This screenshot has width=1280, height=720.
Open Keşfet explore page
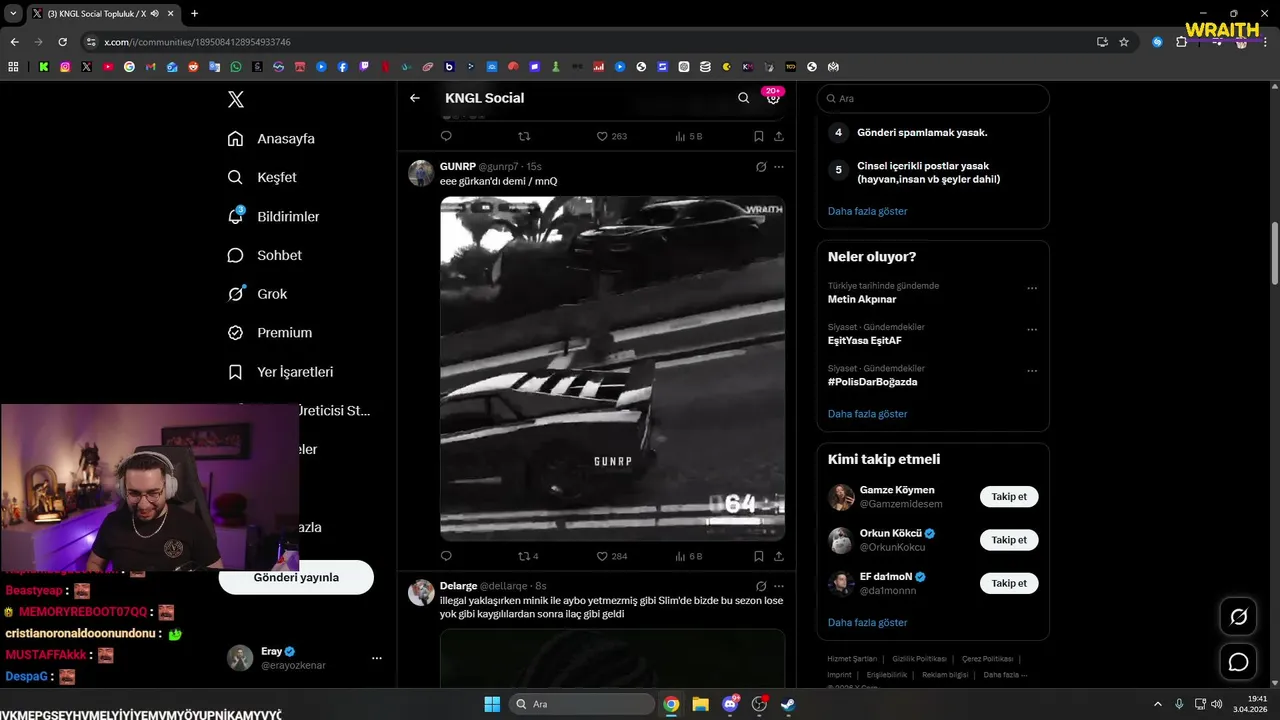coord(262,177)
